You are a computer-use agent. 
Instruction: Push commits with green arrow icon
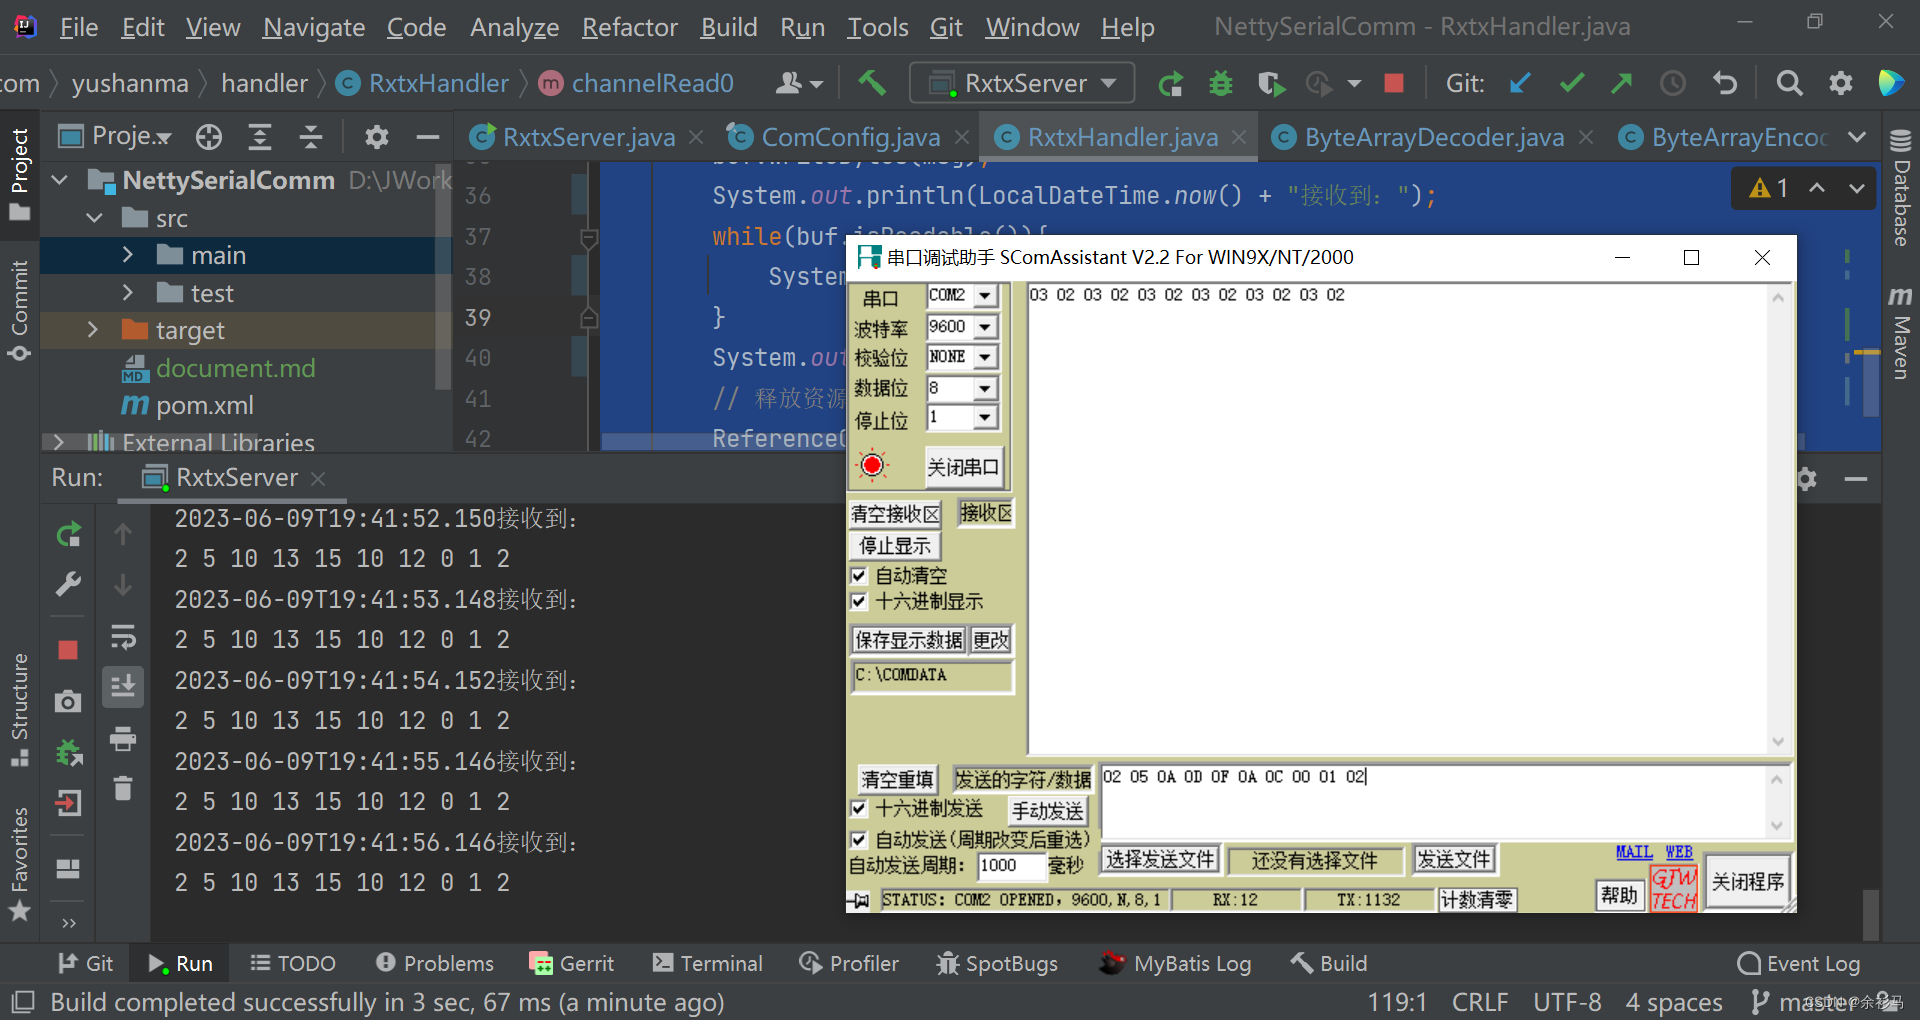click(1622, 83)
